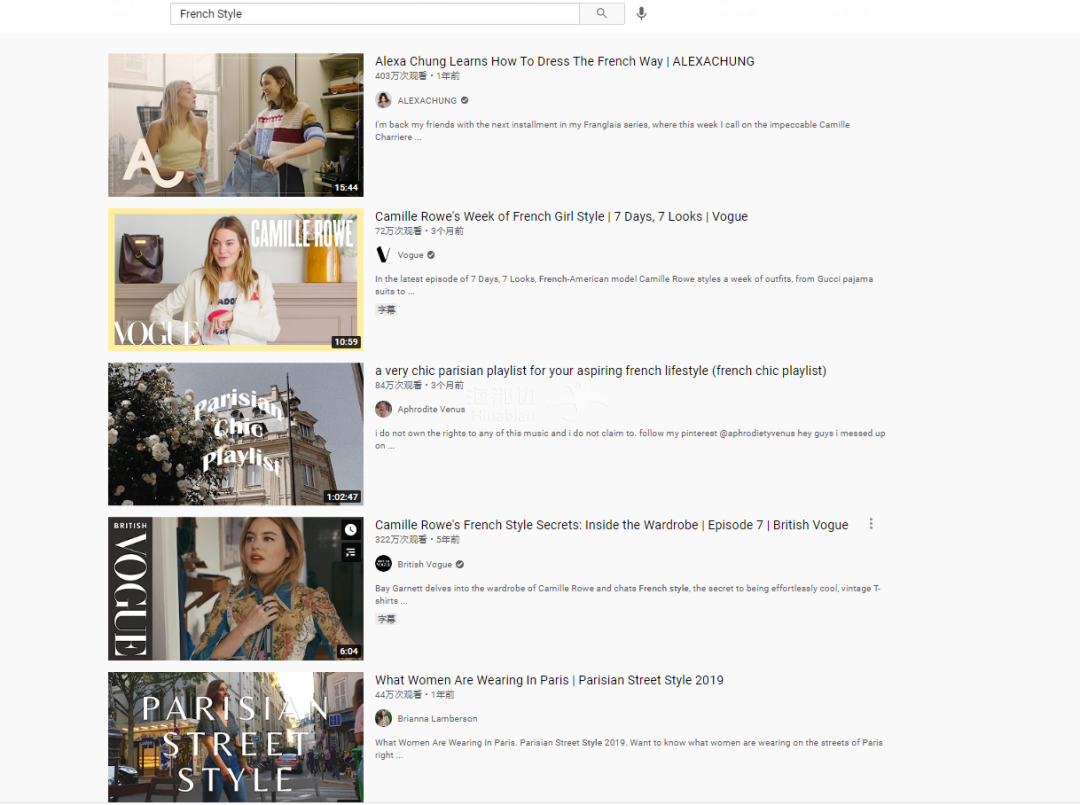The height and width of the screenshot is (805, 1080).
Task: Go to Aphrodite Venus channel name
Action: pos(431,409)
